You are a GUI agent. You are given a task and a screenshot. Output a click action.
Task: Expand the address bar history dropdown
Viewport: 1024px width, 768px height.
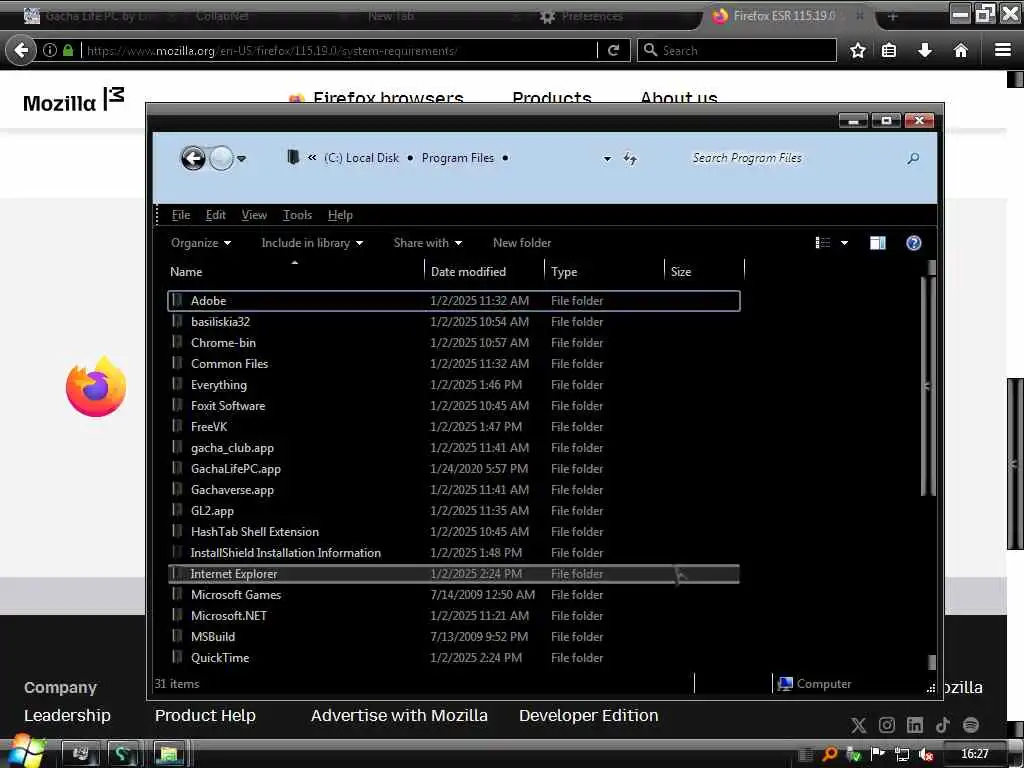click(x=607, y=159)
